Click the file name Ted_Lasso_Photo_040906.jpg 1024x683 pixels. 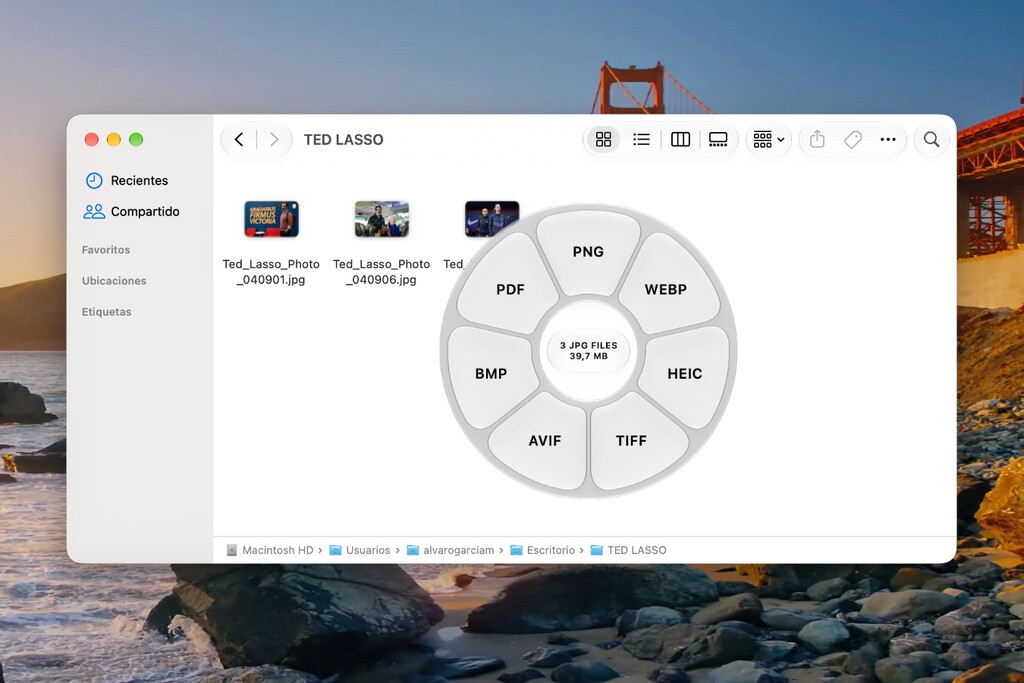point(381,272)
